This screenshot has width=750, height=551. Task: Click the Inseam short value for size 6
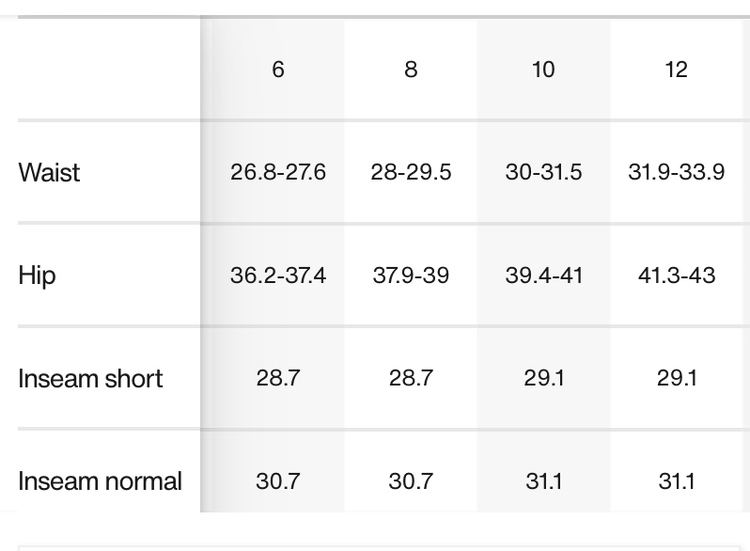(278, 379)
